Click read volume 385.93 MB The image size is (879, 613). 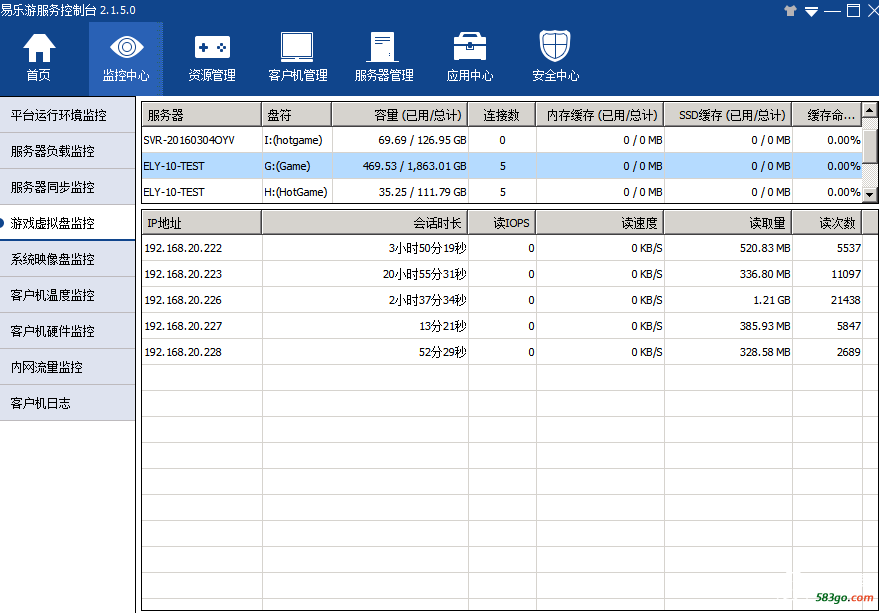pos(765,326)
